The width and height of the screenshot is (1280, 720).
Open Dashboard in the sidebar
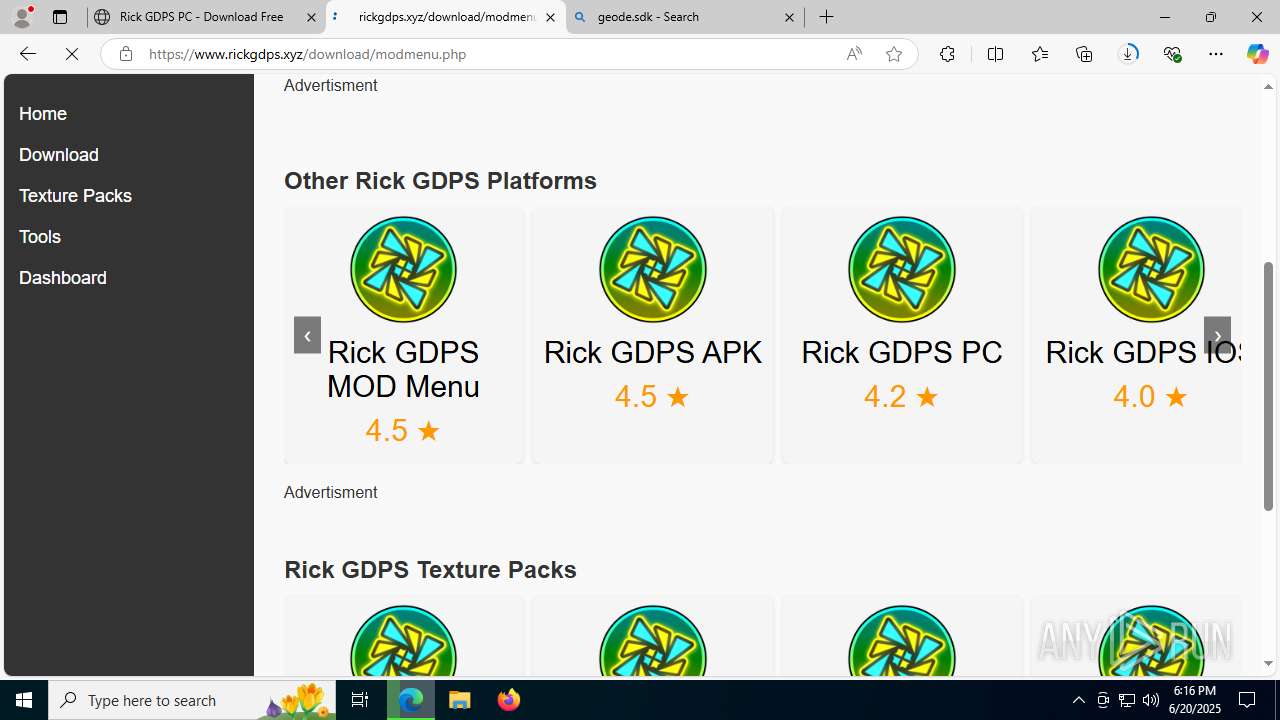(63, 278)
